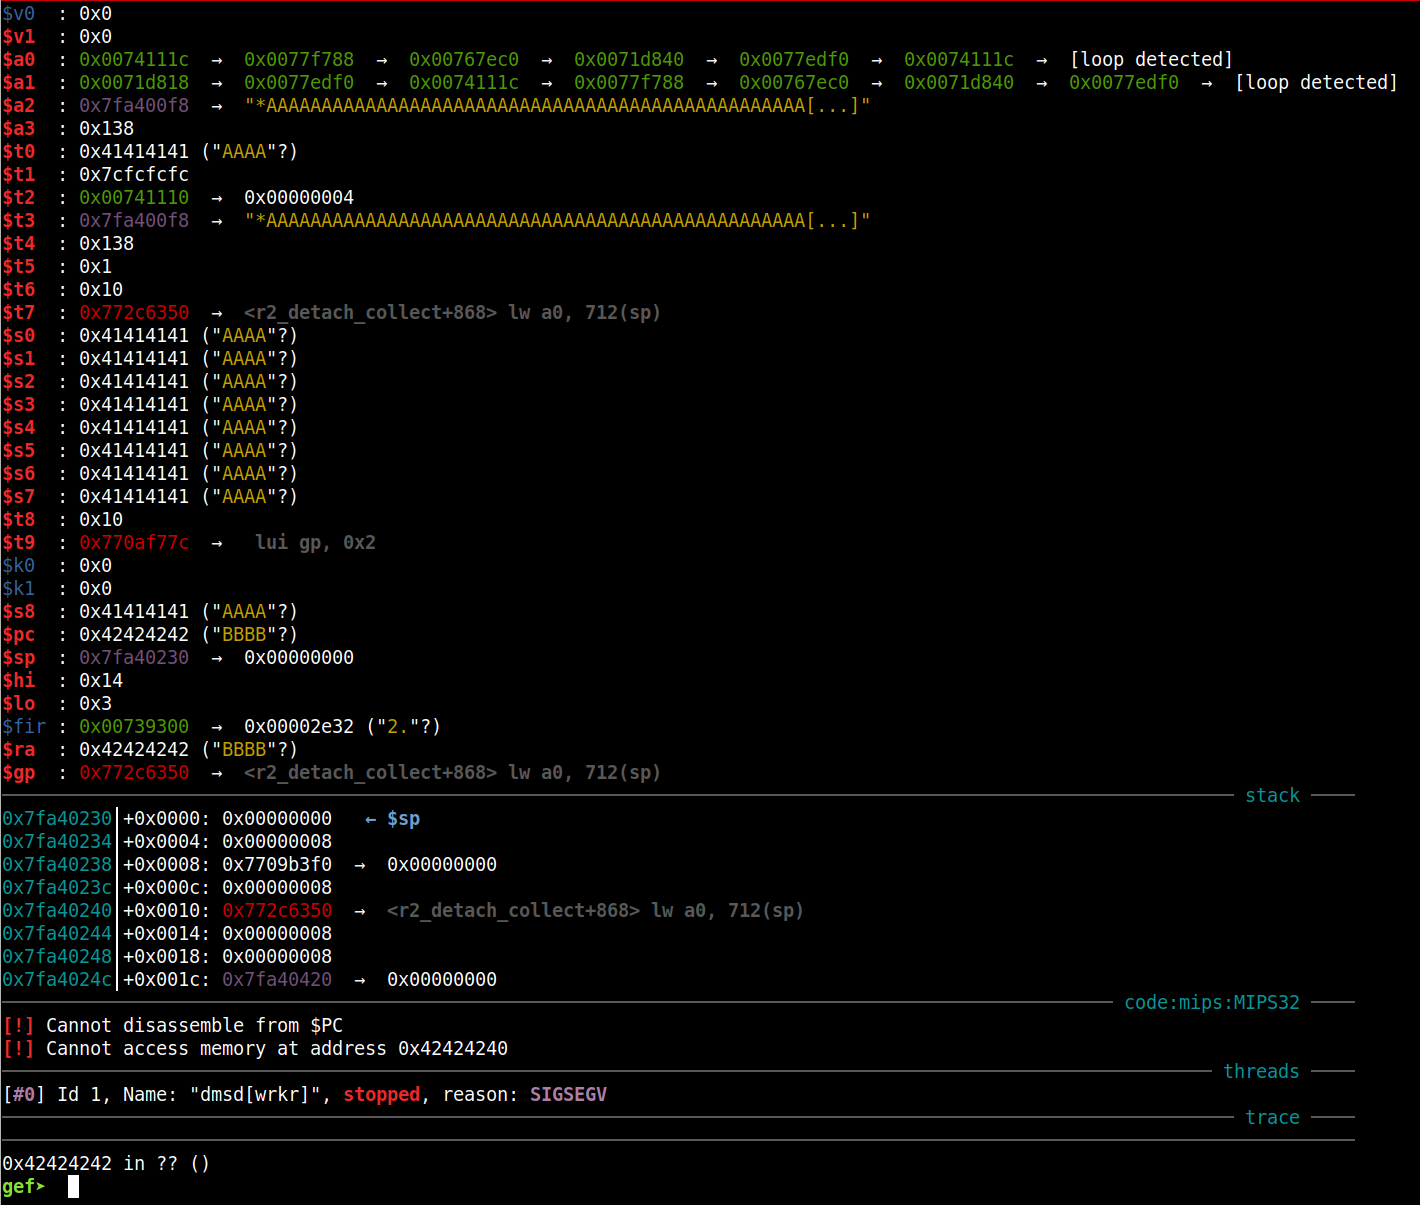The width and height of the screenshot is (1420, 1205).
Task: Click the $t2 address 0x00741110
Action: (x=134, y=197)
